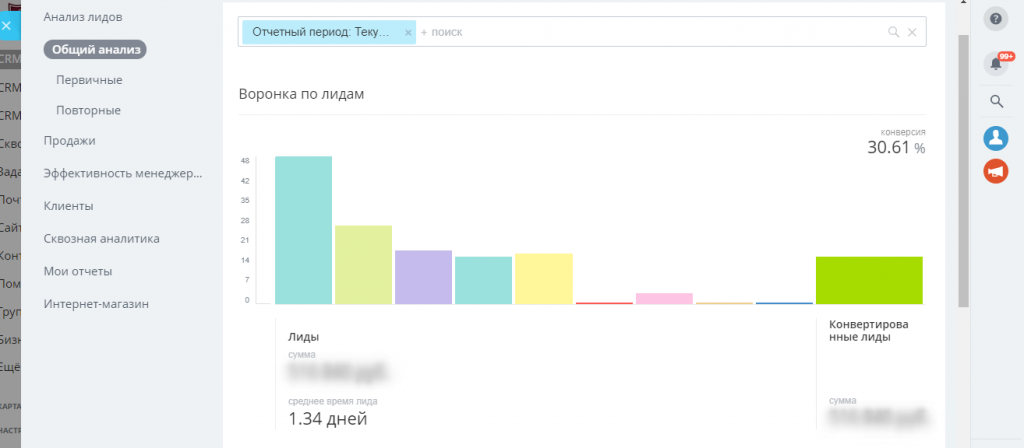Click the magnifier icon in the right sidebar
The image size is (1024, 448).
coord(996,101)
